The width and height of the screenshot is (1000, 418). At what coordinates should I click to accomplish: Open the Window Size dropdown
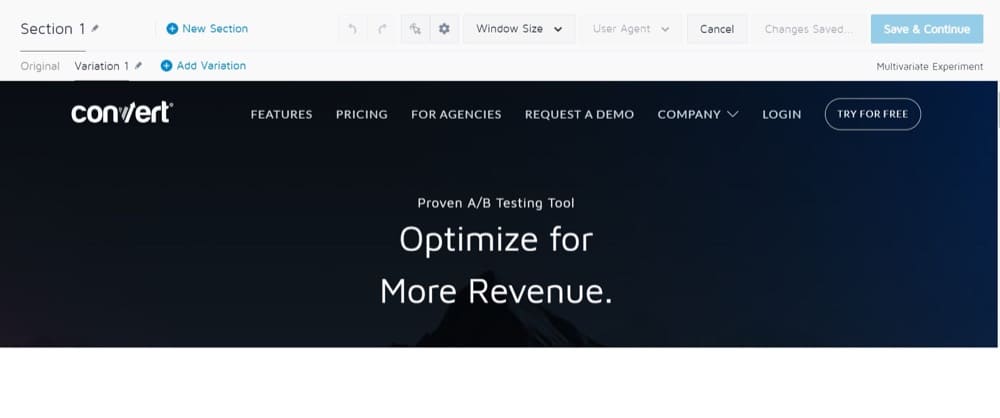(519, 29)
